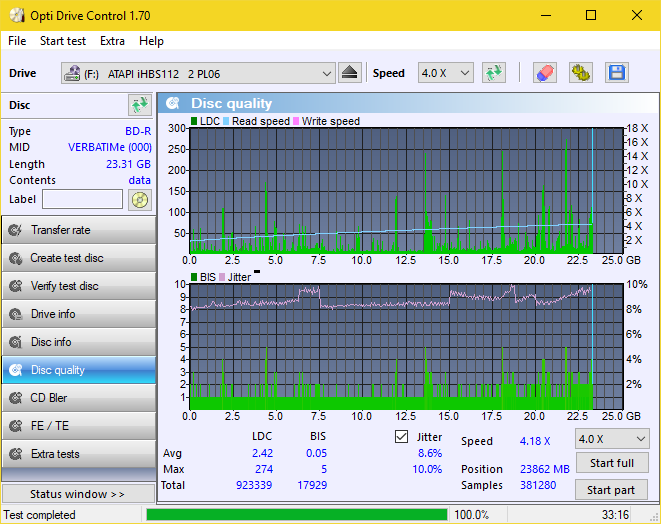Click into the disc Label input field
This screenshot has height=524, width=661.
83,199
